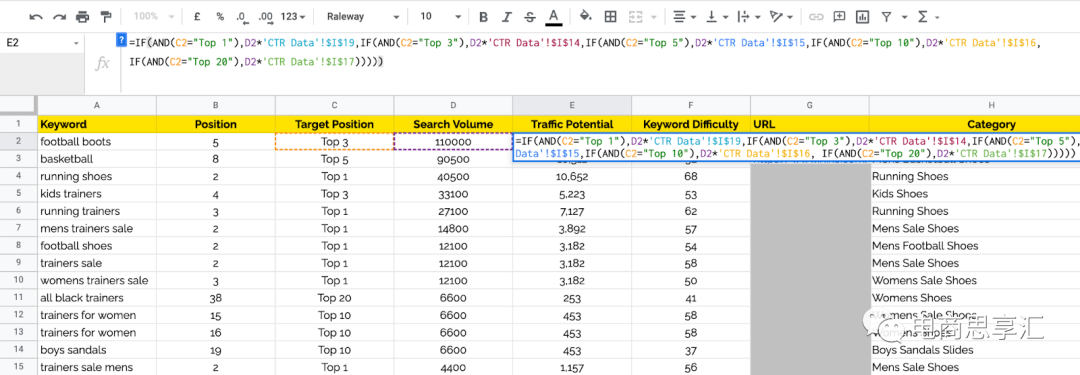The height and width of the screenshot is (375, 1080).
Task: Select the cell 'kids trainers'
Action: [x=96, y=194]
